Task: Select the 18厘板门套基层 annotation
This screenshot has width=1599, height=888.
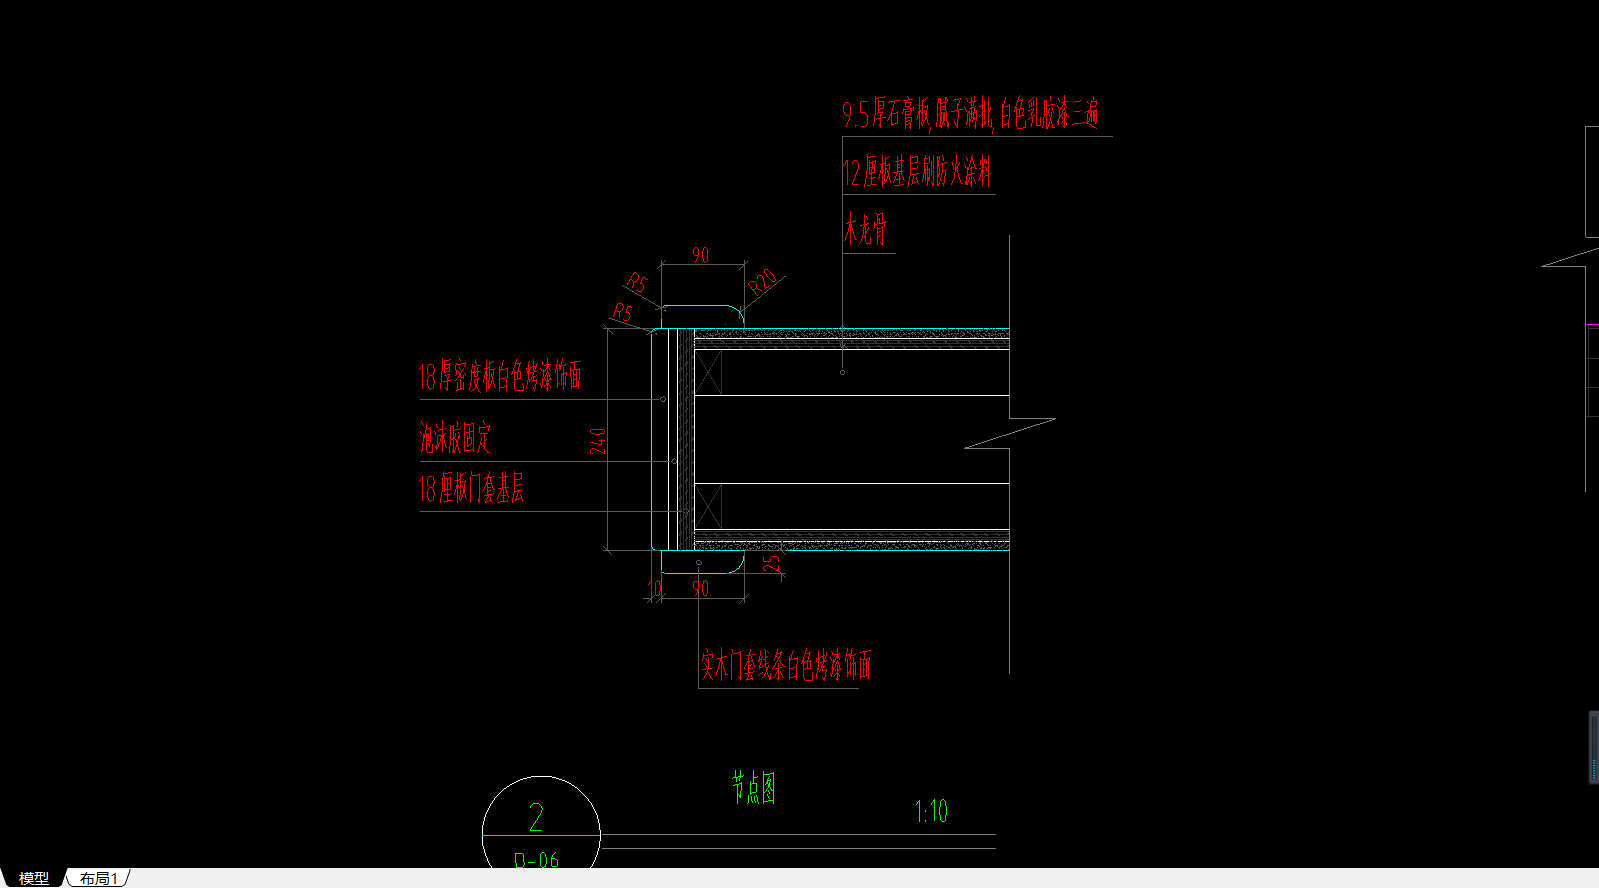Action: pyautogui.click(x=471, y=488)
